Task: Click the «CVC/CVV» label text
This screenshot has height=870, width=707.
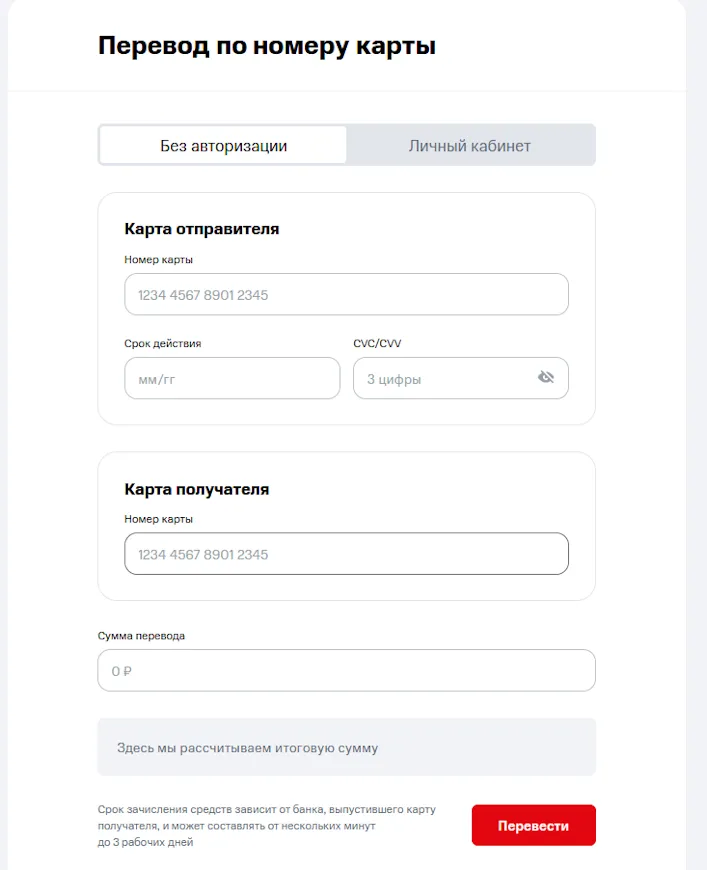Action: click(377, 343)
